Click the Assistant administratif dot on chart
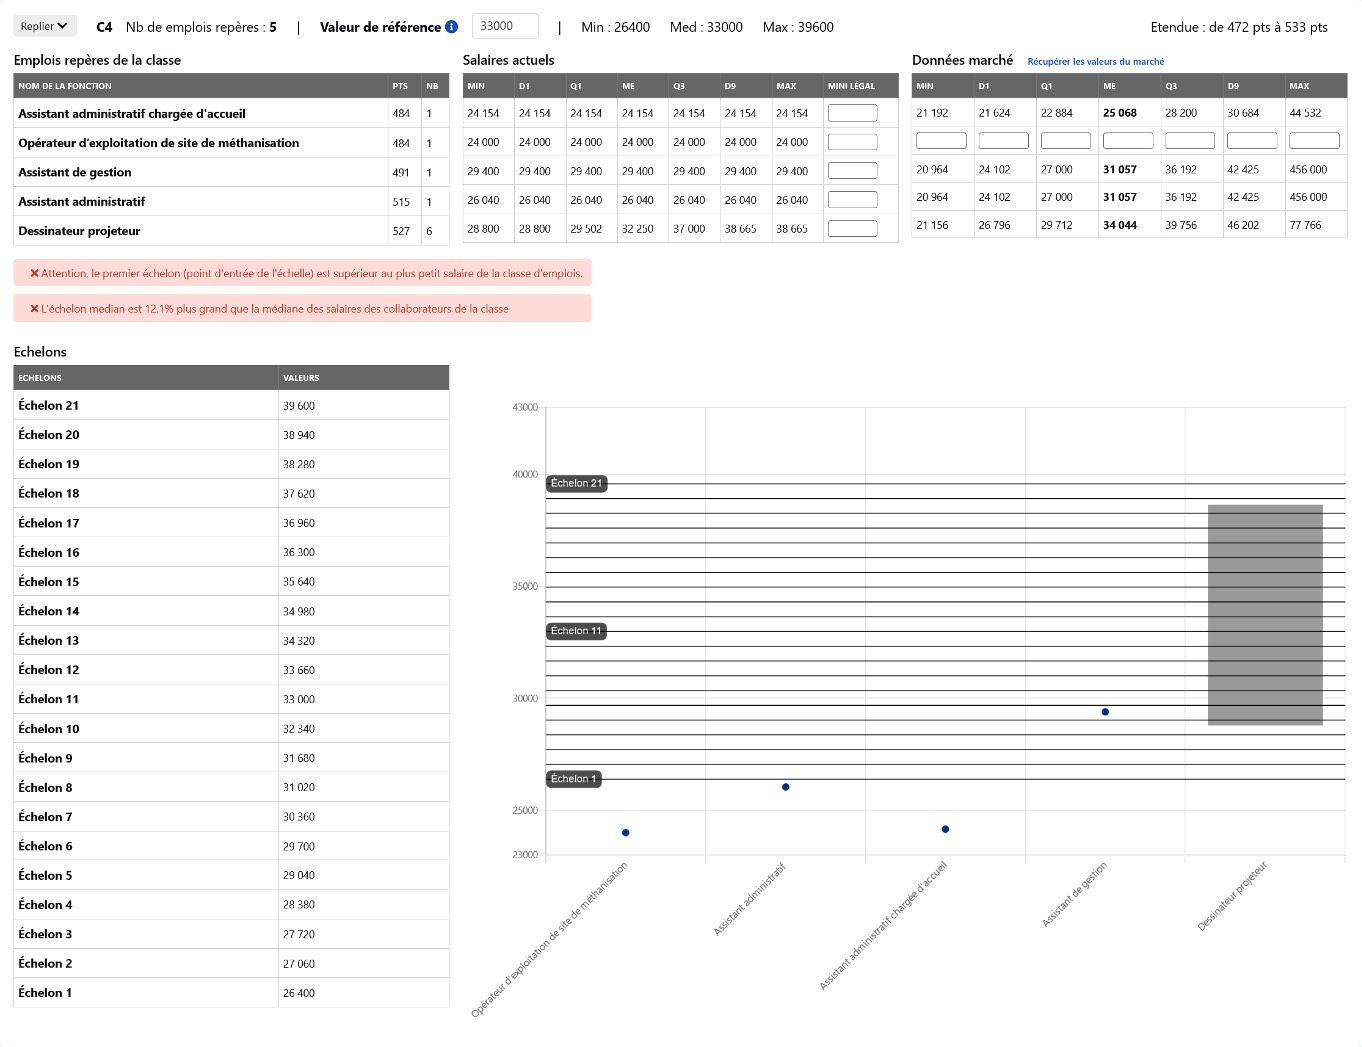The image size is (1362, 1047). coord(785,787)
